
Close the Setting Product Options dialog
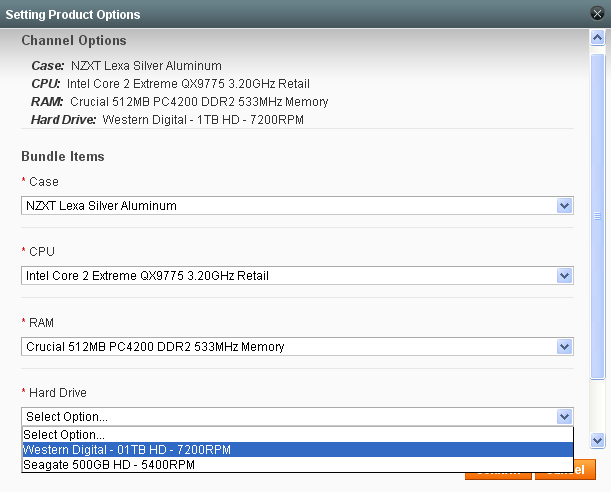tap(597, 14)
